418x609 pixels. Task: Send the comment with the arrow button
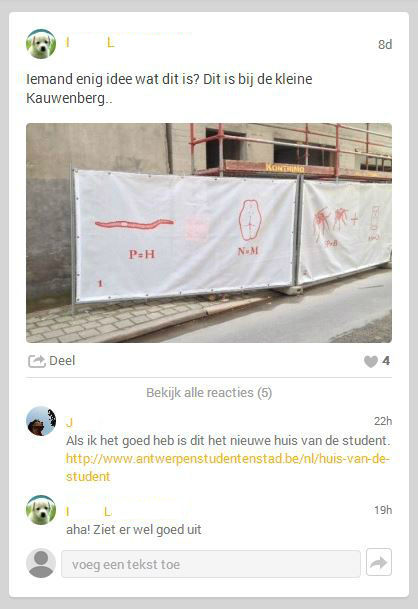click(379, 562)
